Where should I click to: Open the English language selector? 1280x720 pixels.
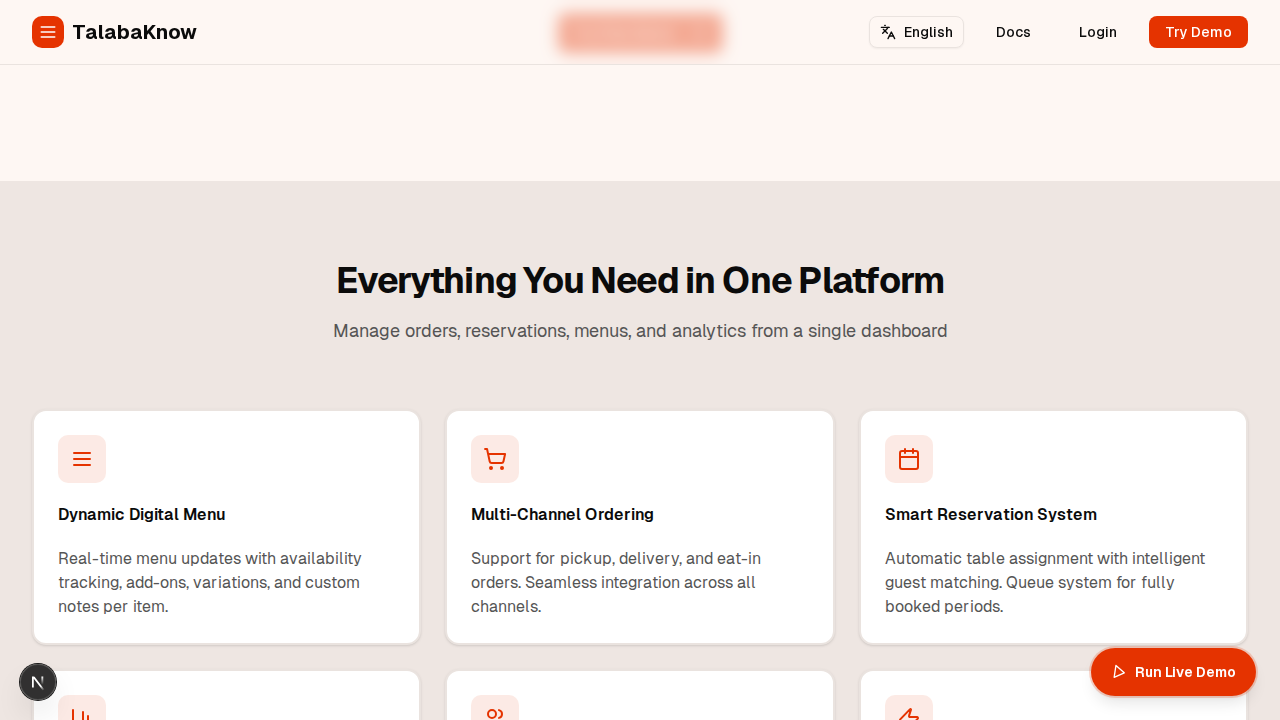pos(916,32)
